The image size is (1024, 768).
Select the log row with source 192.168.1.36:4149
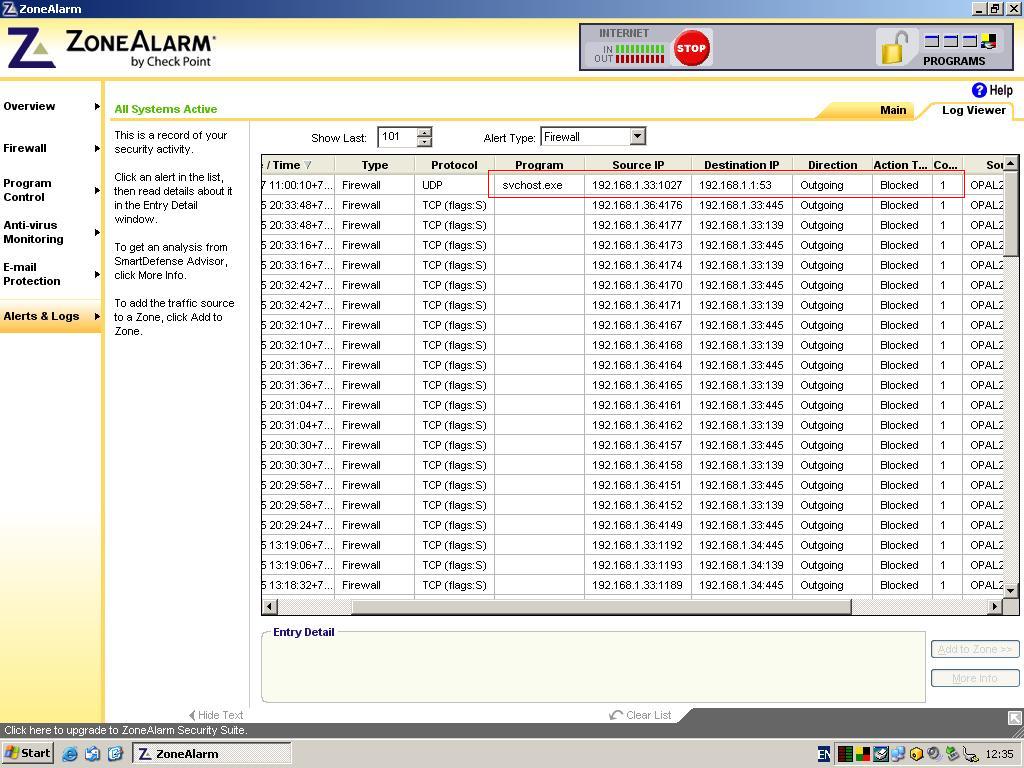point(632,525)
